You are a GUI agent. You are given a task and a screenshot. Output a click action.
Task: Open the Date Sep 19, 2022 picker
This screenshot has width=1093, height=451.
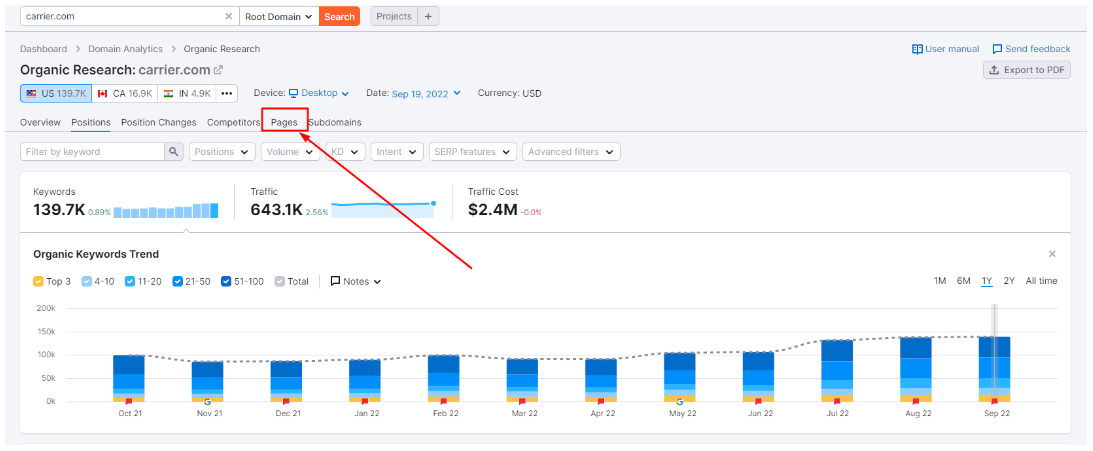pyautogui.click(x=426, y=93)
